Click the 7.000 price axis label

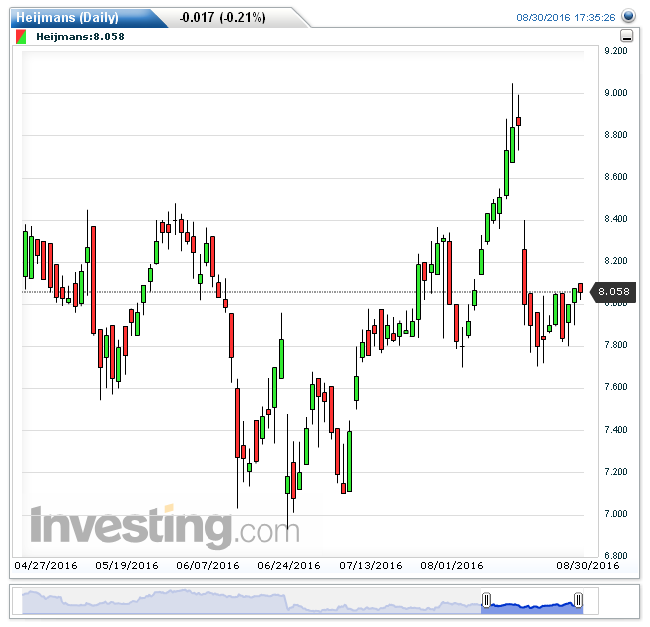pyautogui.click(x=616, y=514)
